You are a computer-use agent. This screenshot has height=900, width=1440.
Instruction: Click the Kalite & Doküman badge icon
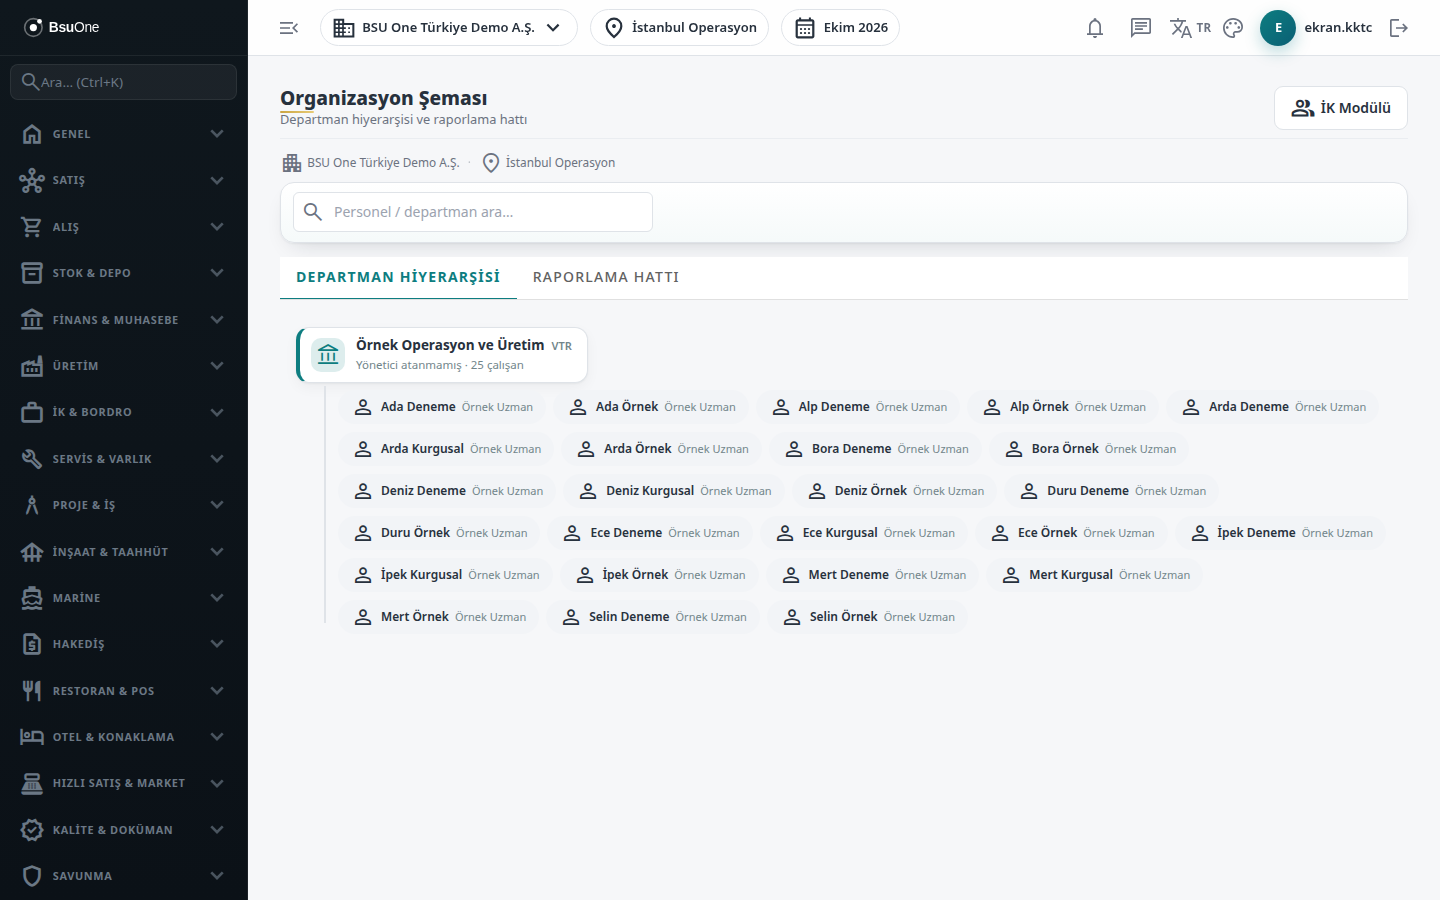pos(32,830)
